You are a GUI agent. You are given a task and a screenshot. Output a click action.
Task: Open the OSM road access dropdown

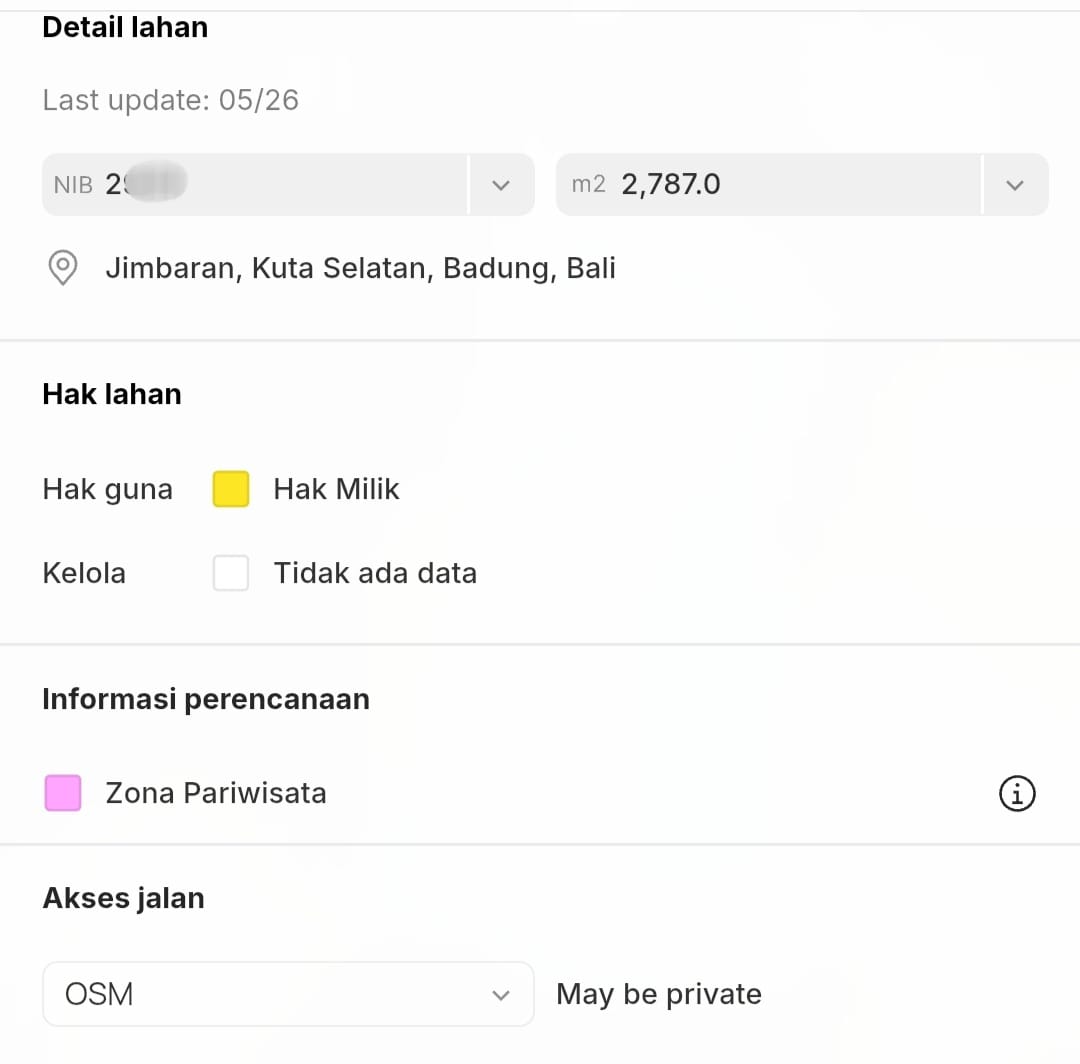tap(288, 994)
